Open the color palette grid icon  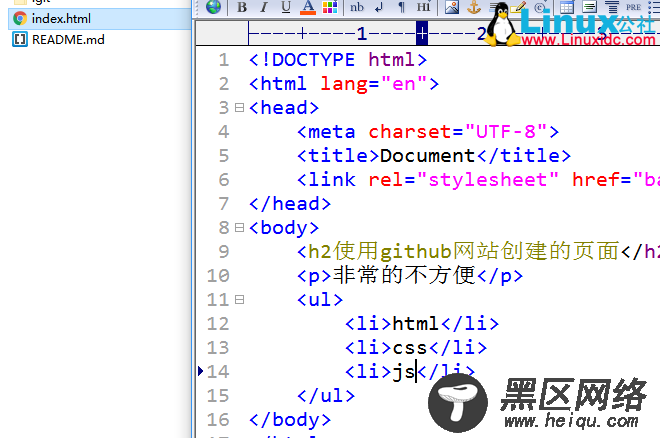coord(330,7)
